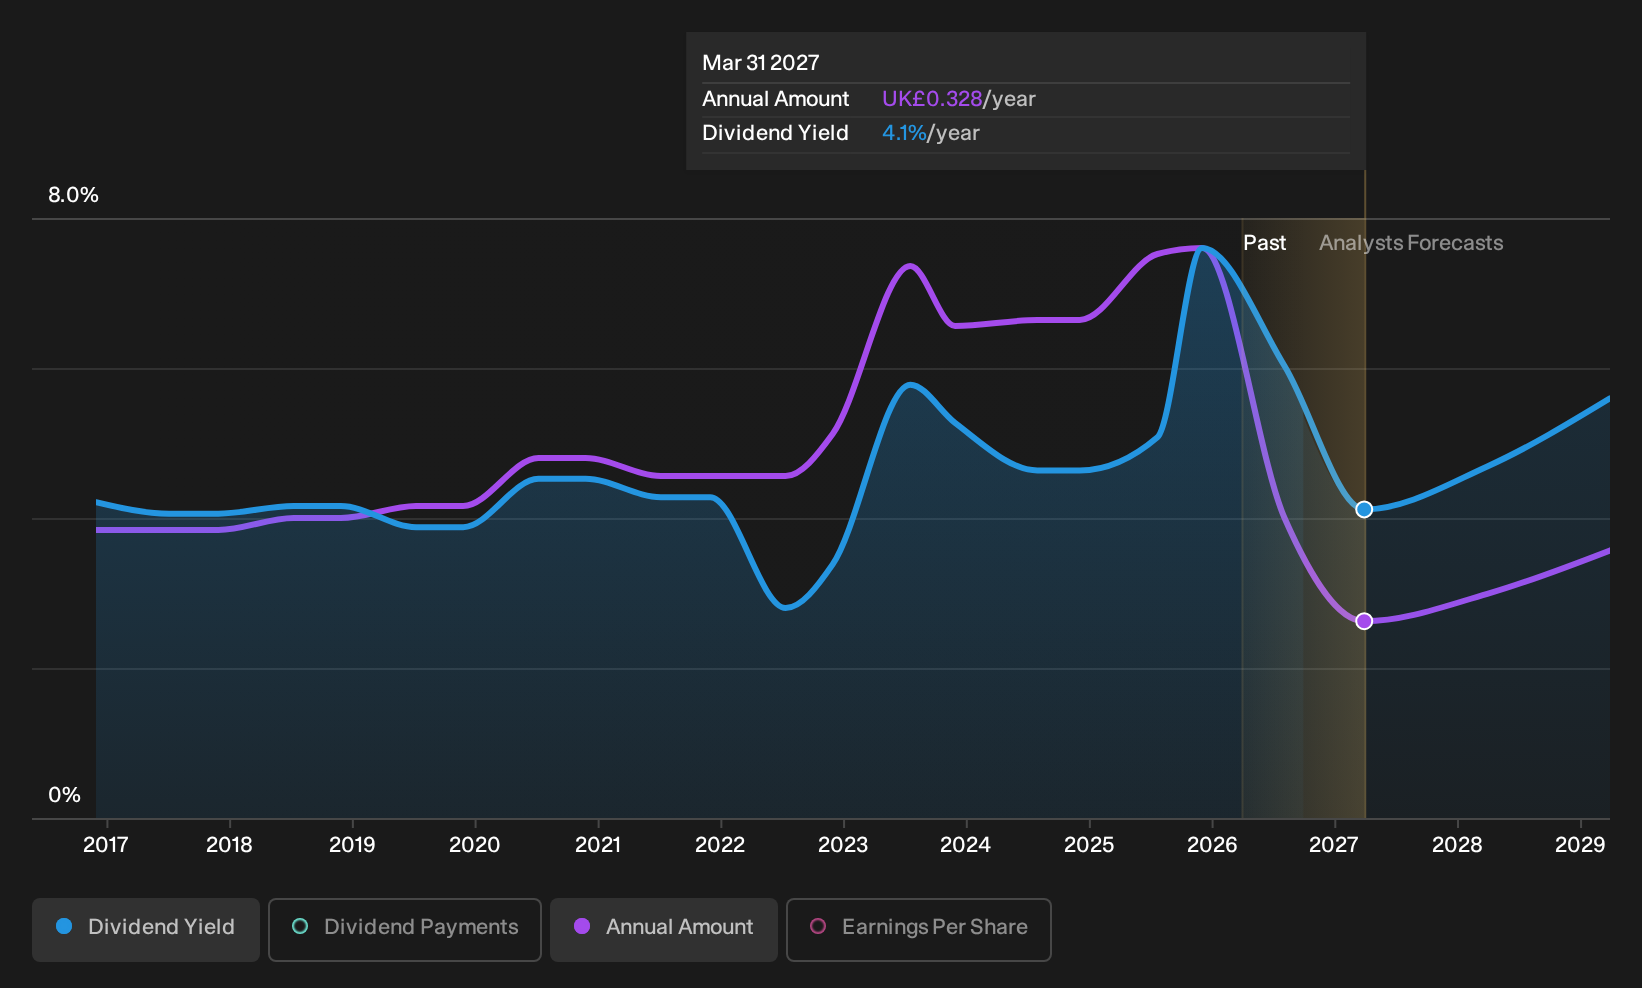This screenshot has width=1642, height=988.
Task: Select the purple Annual Amount data point
Action: [1364, 622]
